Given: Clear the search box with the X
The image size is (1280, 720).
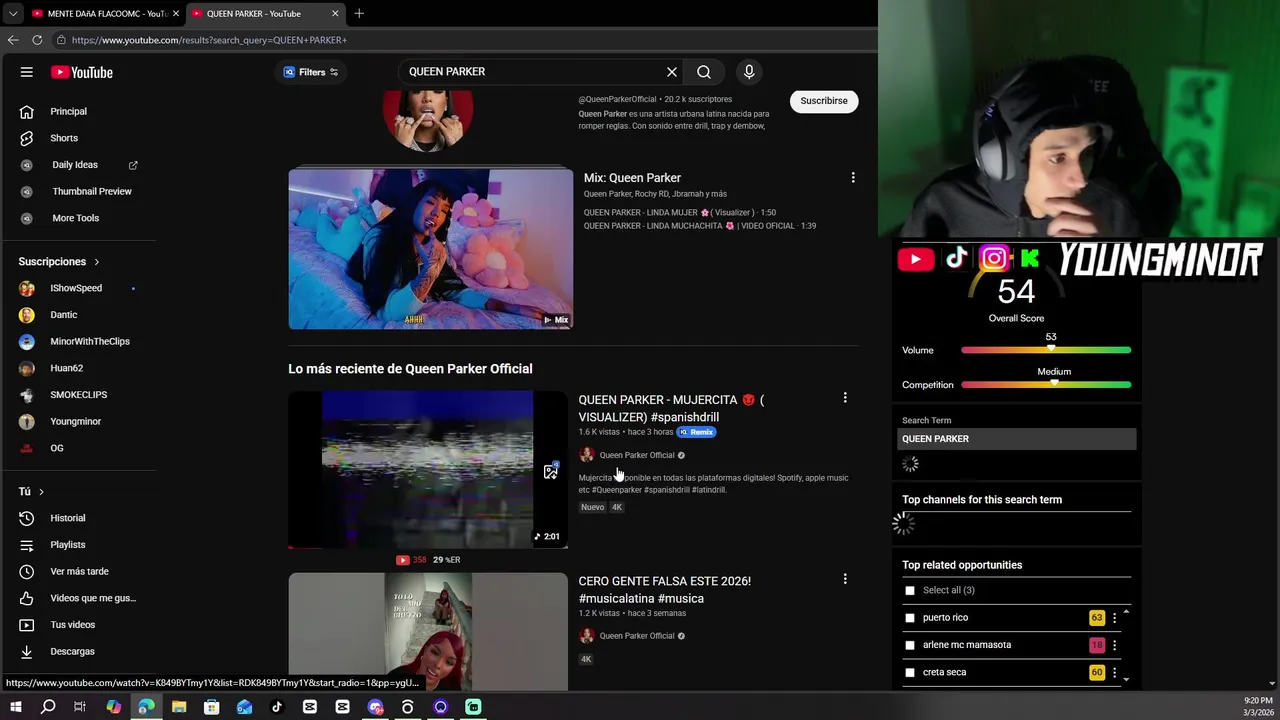Looking at the screenshot, I should [x=672, y=72].
